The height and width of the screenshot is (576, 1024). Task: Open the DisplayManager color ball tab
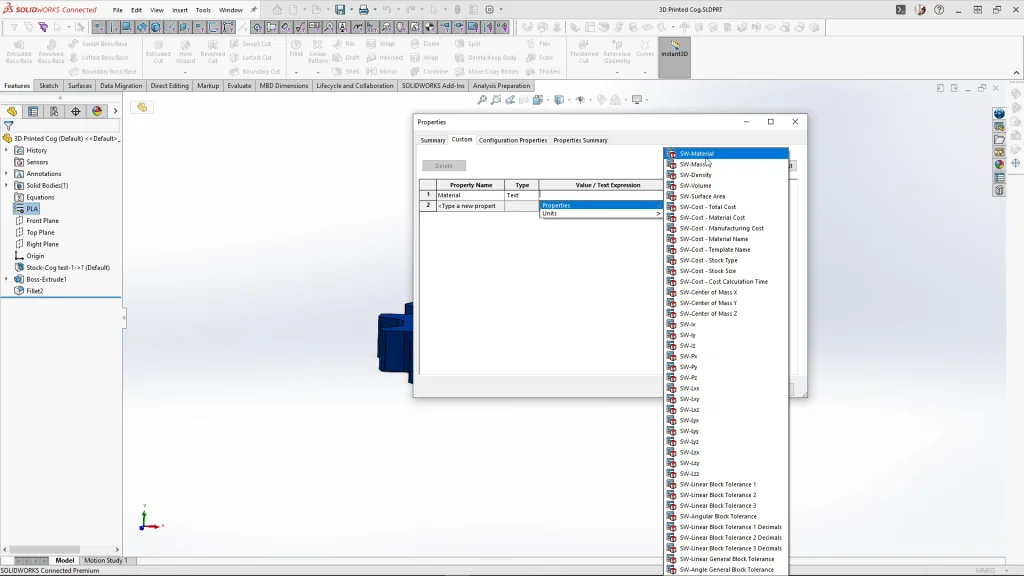tap(97, 112)
